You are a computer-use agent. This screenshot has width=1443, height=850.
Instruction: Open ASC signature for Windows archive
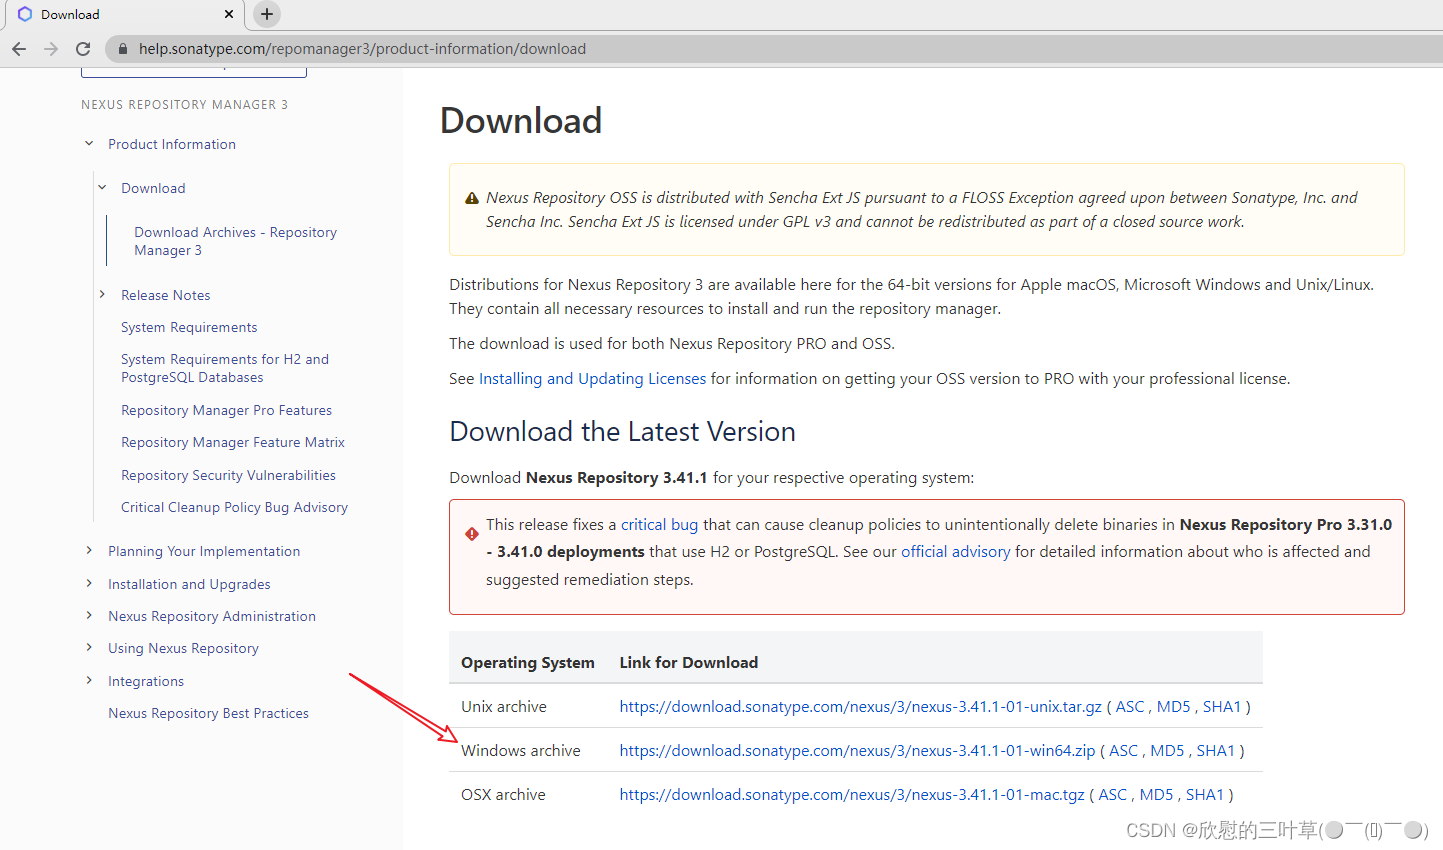(1124, 750)
